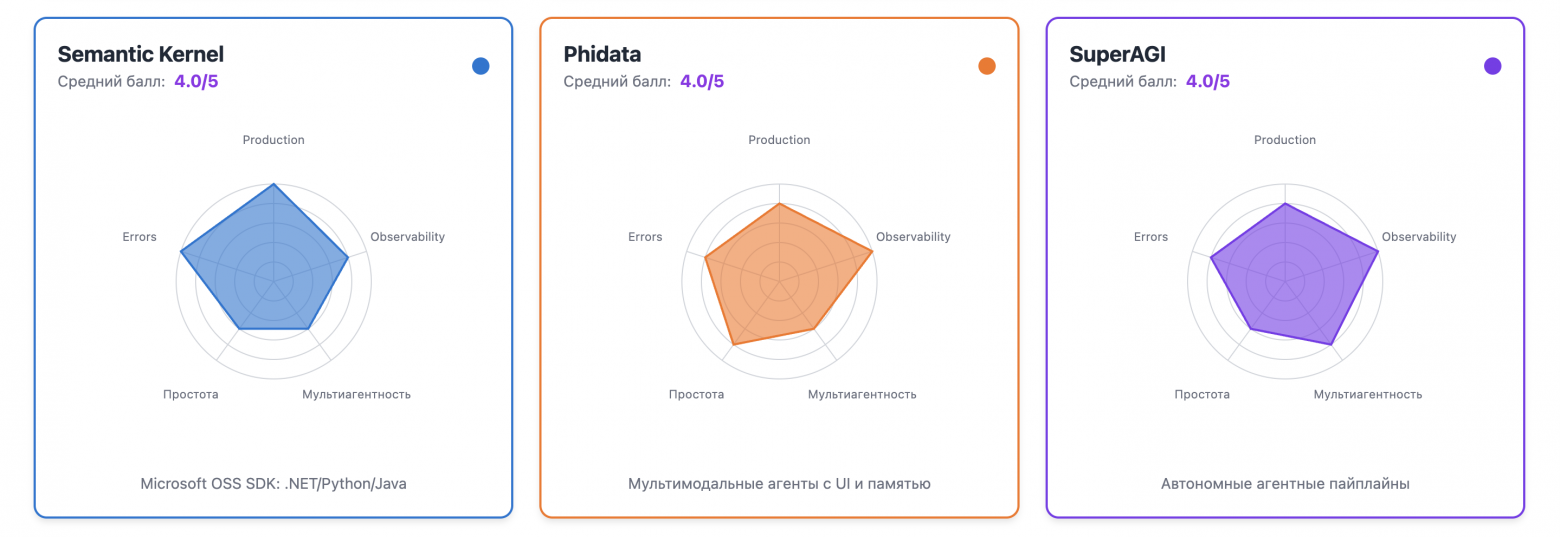The height and width of the screenshot is (537, 1560).
Task: Select the Observability axis label in Phidata chart
Action: click(913, 237)
